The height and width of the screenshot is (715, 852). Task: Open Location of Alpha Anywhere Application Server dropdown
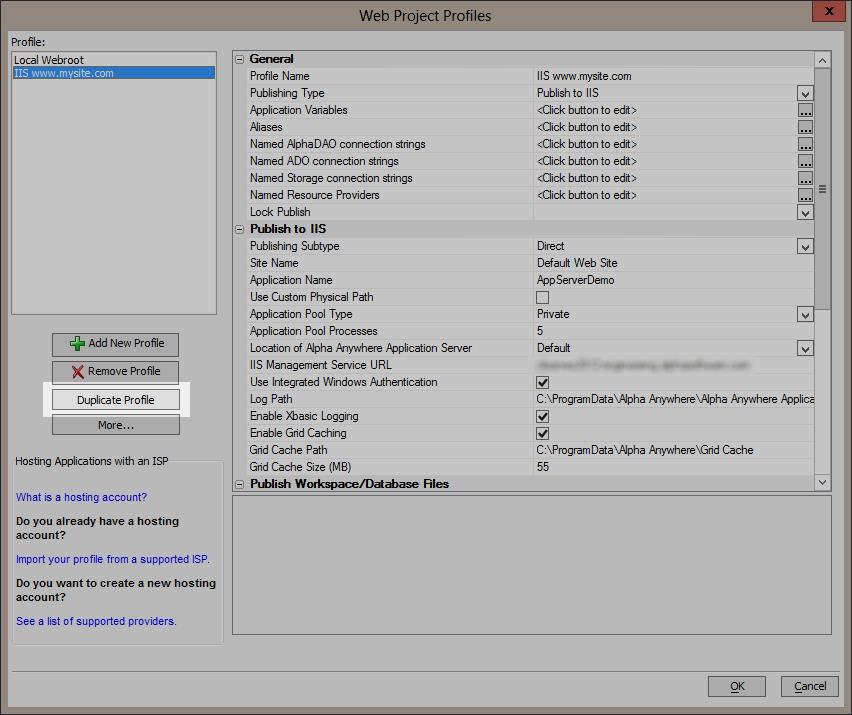click(805, 348)
